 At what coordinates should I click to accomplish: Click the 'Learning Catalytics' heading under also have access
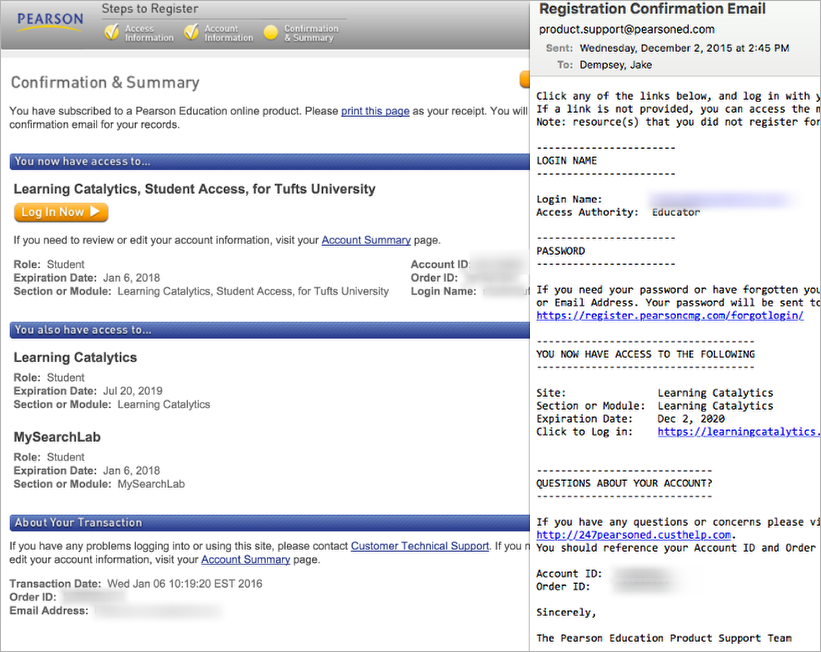click(75, 357)
